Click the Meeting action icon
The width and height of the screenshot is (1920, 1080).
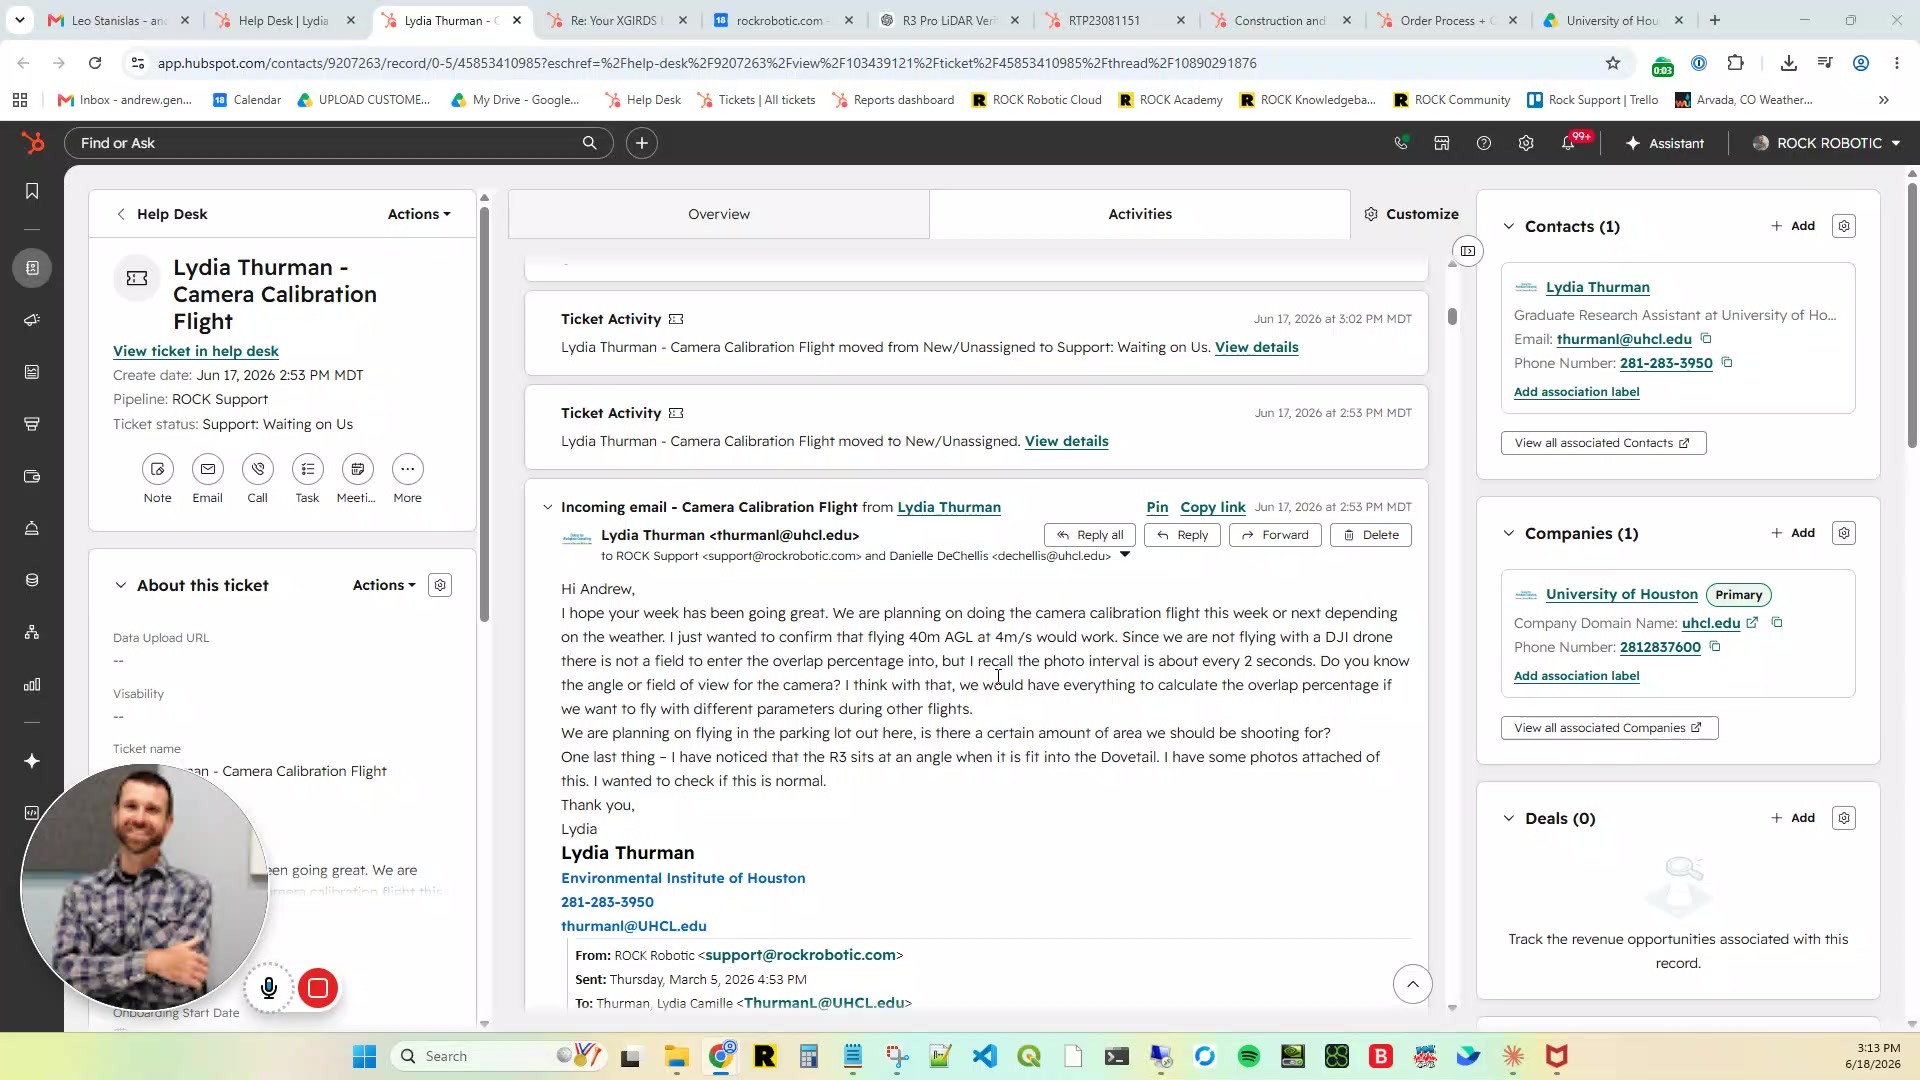click(358, 469)
